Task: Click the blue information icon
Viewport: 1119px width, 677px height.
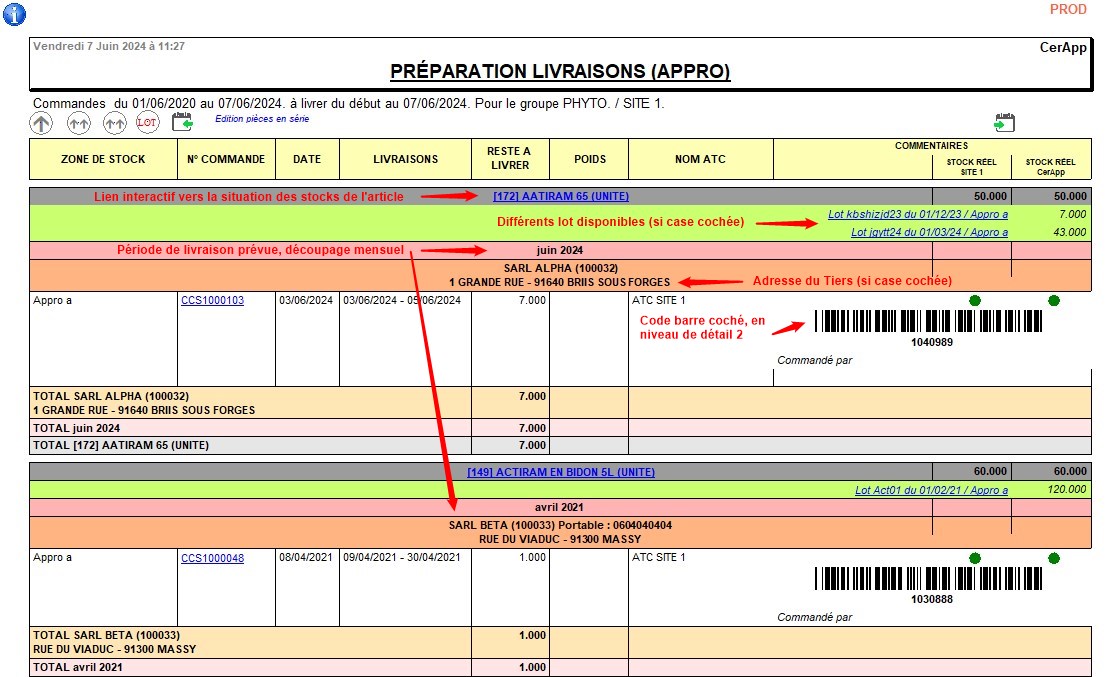Action: [x=15, y=14]
